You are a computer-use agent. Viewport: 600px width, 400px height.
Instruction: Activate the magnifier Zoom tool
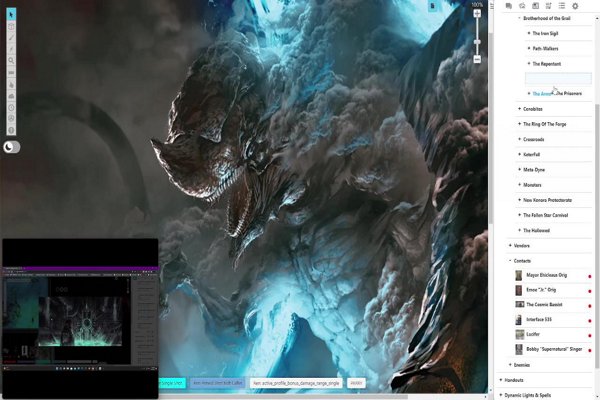[11, 60]
